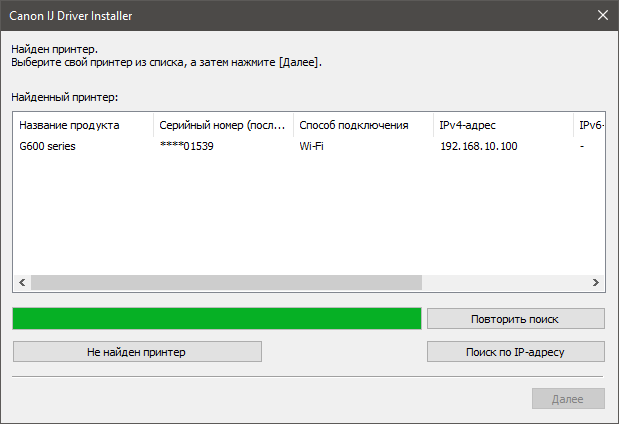Select the G600 series printer row
Screen dimensions: 619x424
point(309,146)
